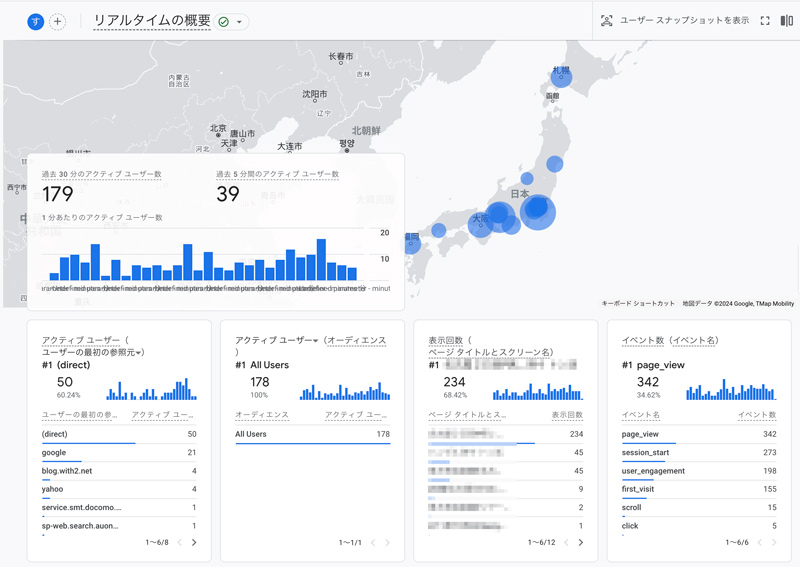
Task: Select the session_start event row
Action: [699, 453]
